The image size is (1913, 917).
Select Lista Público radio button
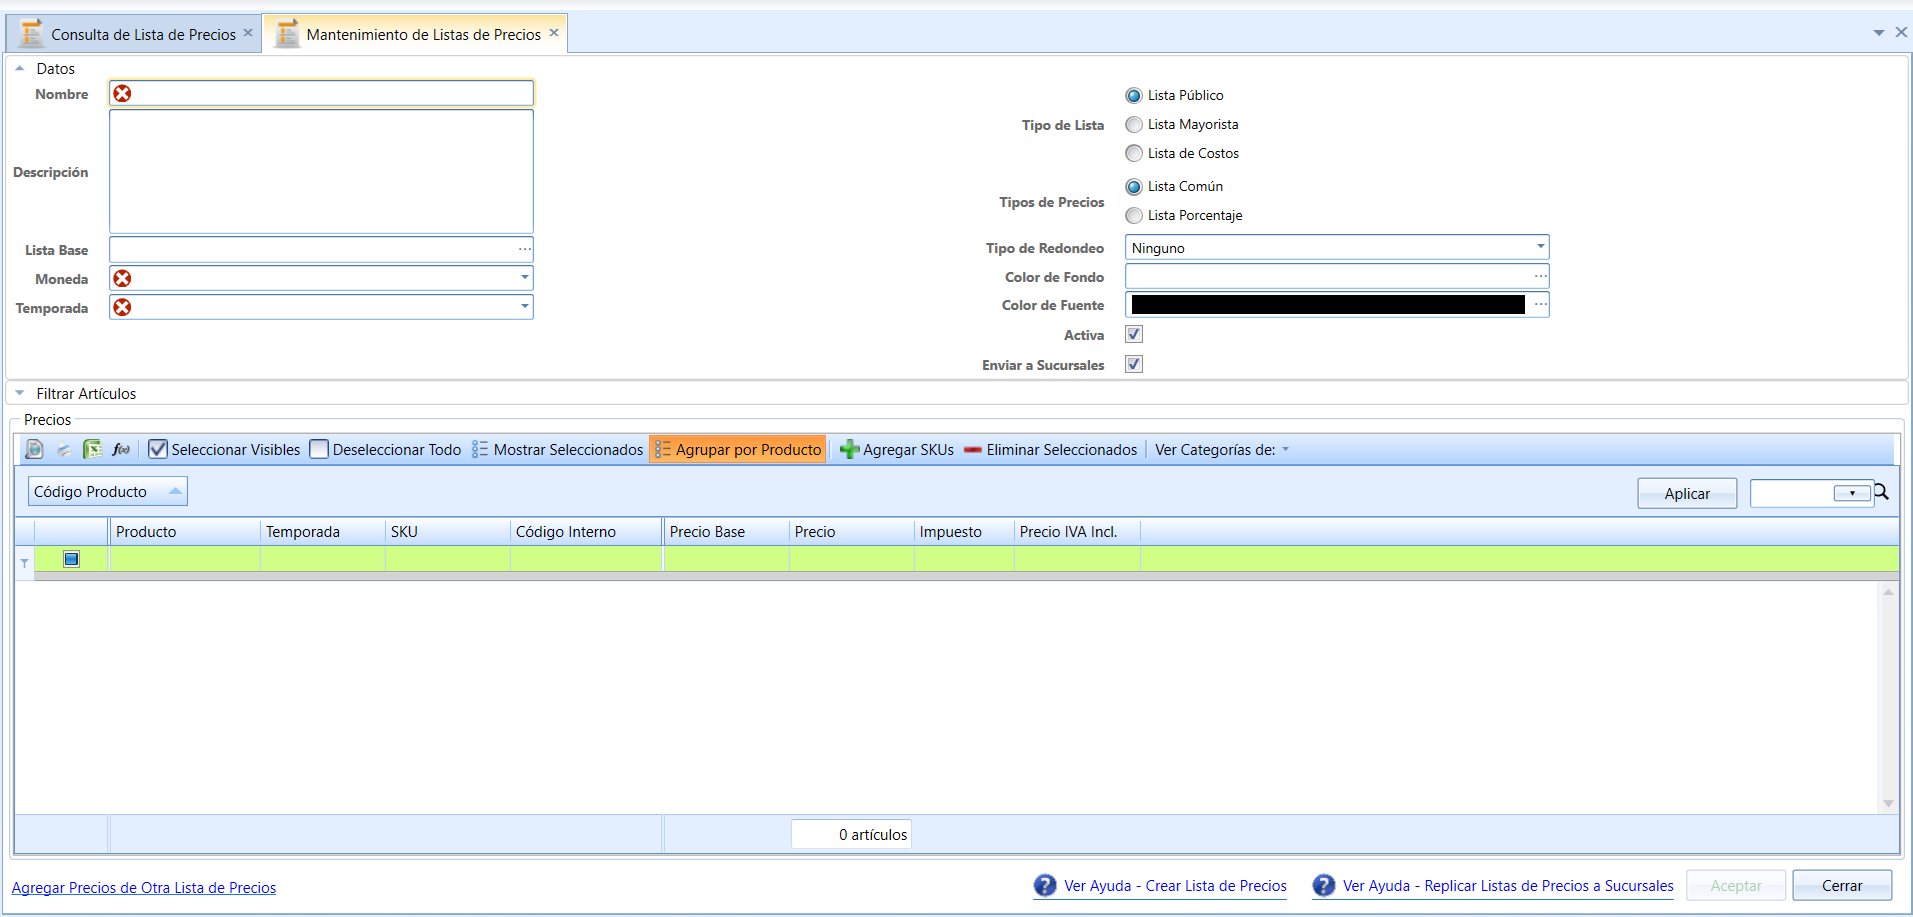pyautogui.click(x=1134, y=96)
